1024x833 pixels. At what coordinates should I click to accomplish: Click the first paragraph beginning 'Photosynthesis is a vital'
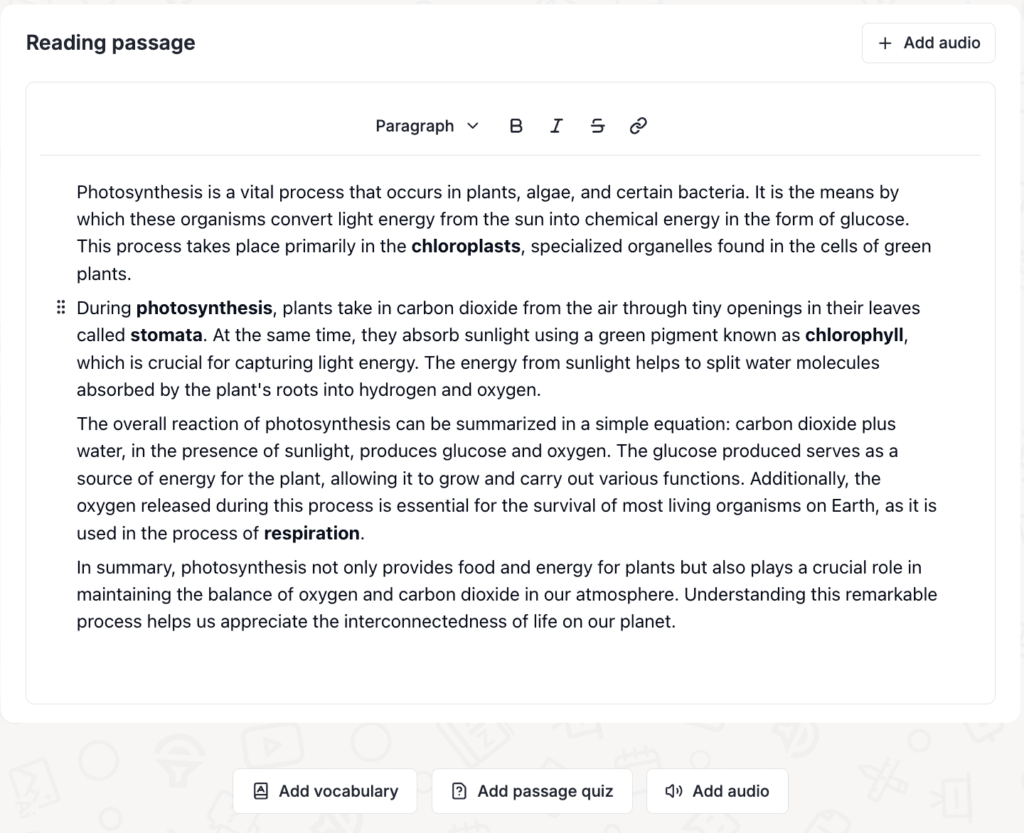pos(504,233)
